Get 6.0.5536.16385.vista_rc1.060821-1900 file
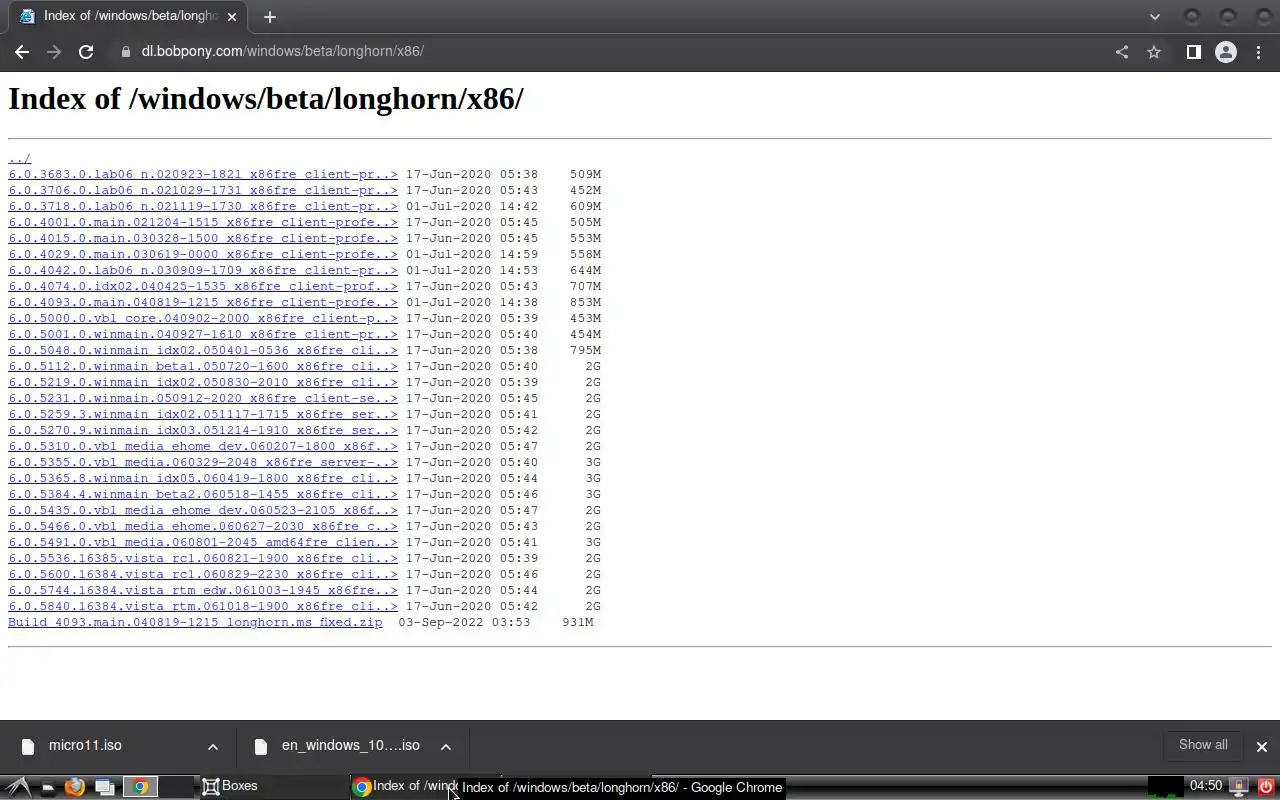1280x800 pixels. coord(203,558)
